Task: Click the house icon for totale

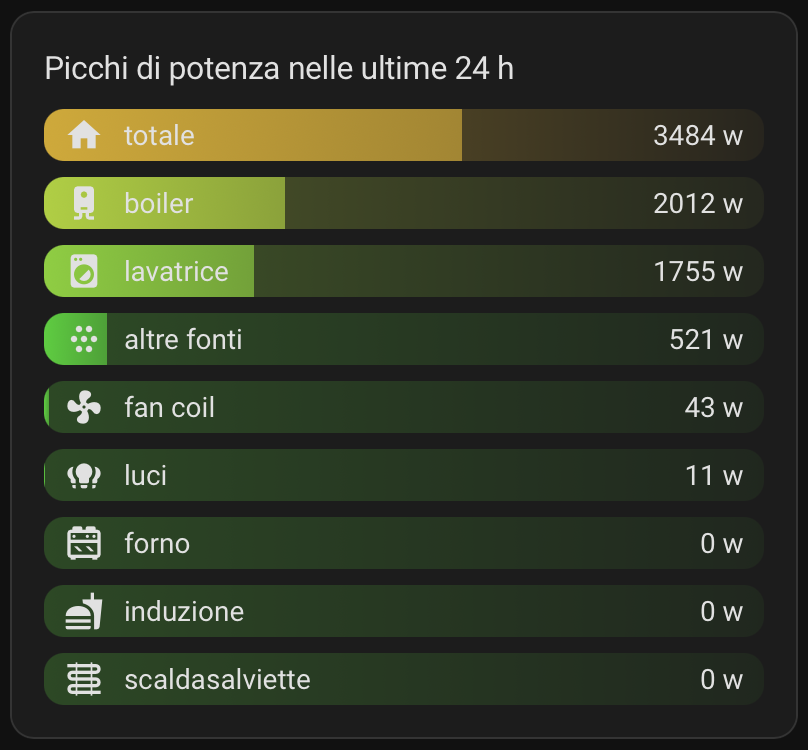Action: pos(84,135)
